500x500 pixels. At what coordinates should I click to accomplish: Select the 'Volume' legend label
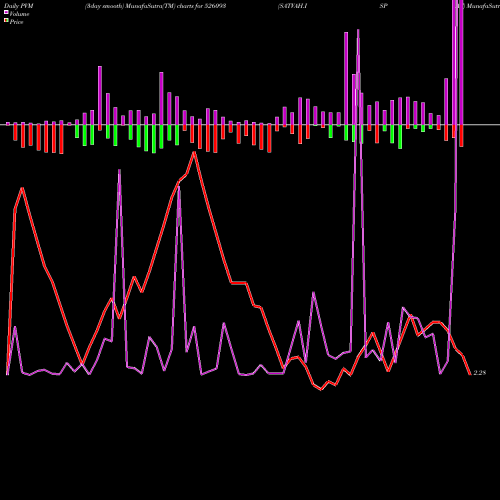(x=19, y=14)
